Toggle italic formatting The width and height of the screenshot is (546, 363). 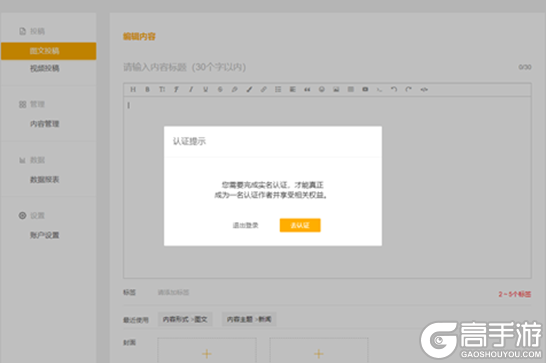191,90
